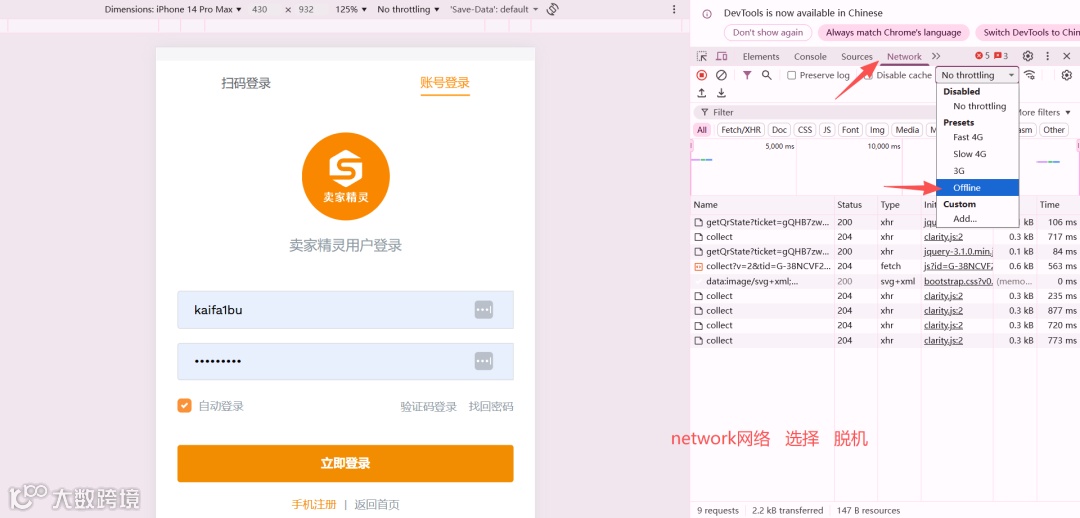The image size is (1080, 518).
Task: Toggle the 自动登录 checkbox
Action: [x=184, y=406]
